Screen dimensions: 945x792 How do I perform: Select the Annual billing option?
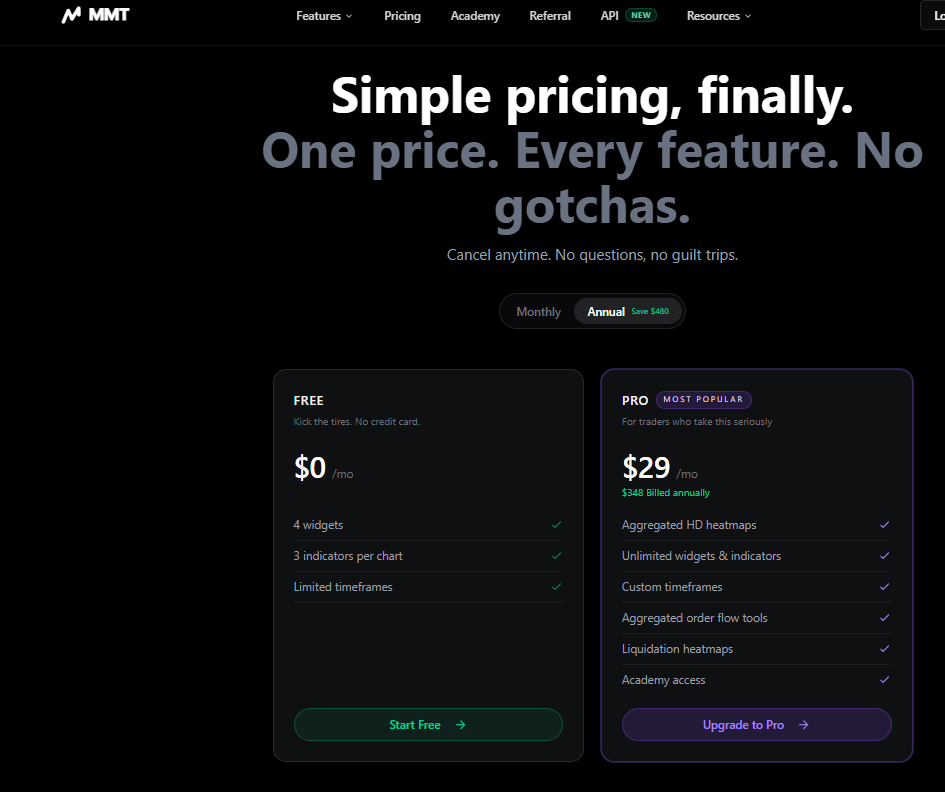(606, 311)
